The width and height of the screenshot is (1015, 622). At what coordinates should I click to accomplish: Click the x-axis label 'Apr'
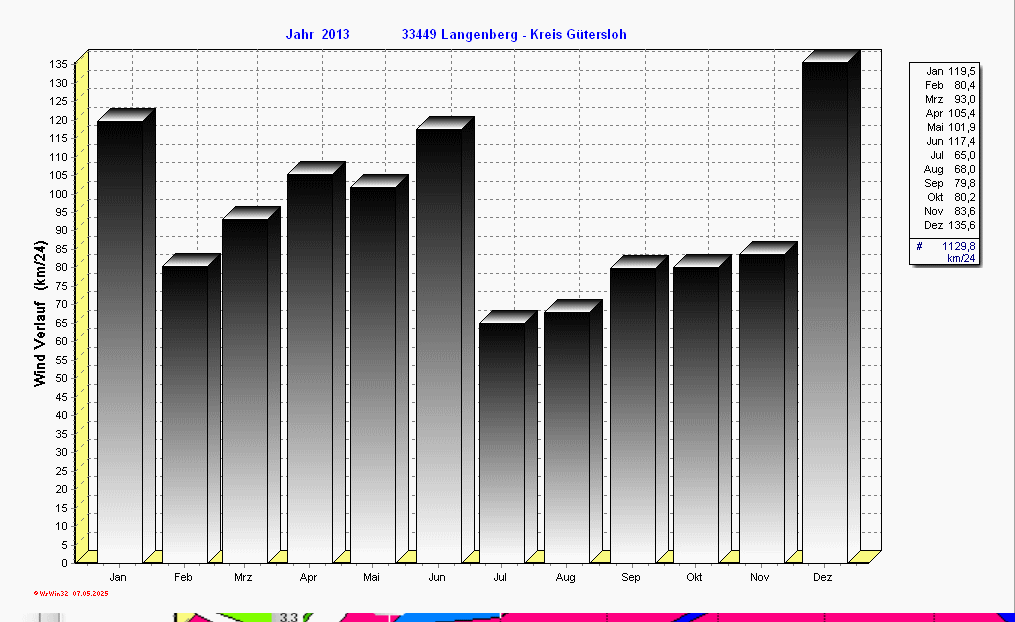coord(308,577)
